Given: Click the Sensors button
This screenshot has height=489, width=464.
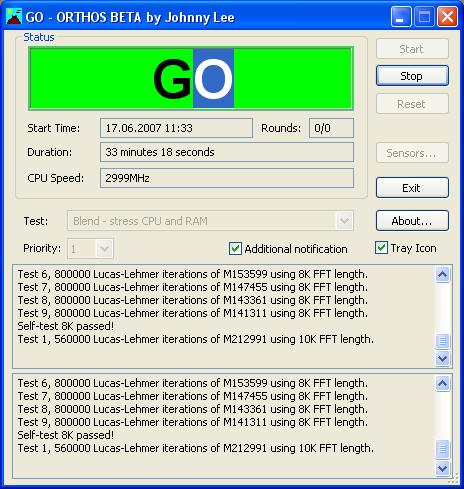Looking at the screenshot, I should (x=412, y=153).
